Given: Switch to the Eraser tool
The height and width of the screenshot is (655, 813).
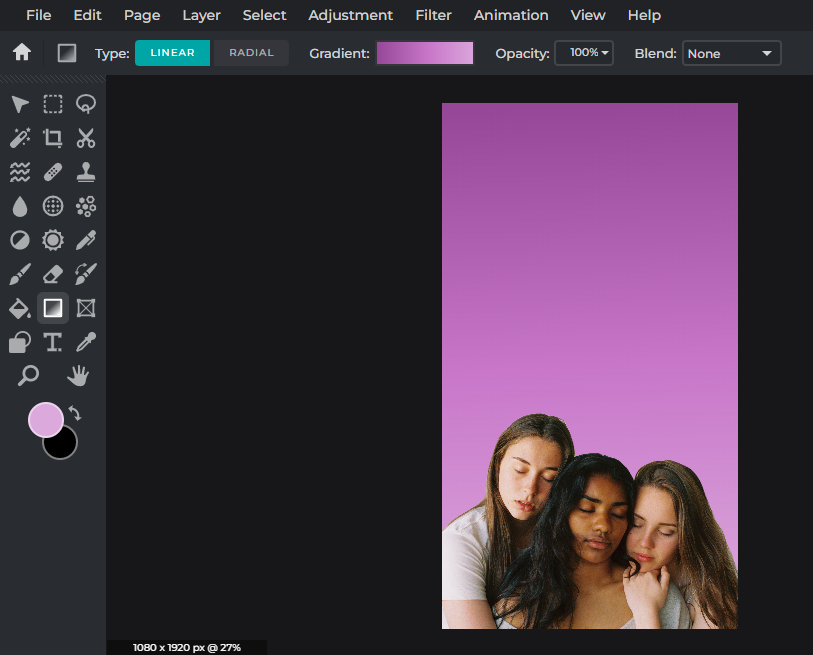Looking at the screenshot, I should [x=53, y=274].
